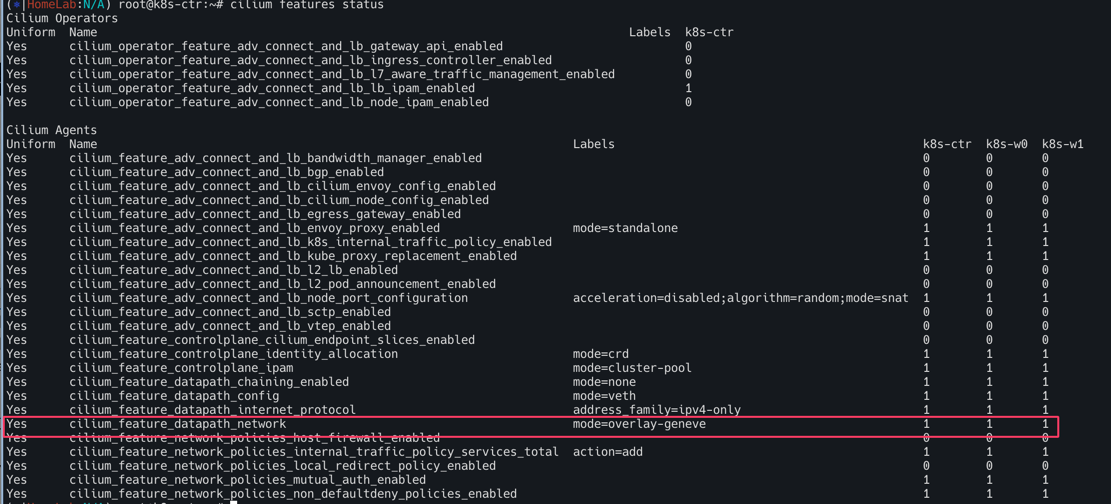
Task: Click the mode=veth label
Action: coord(604,396)
